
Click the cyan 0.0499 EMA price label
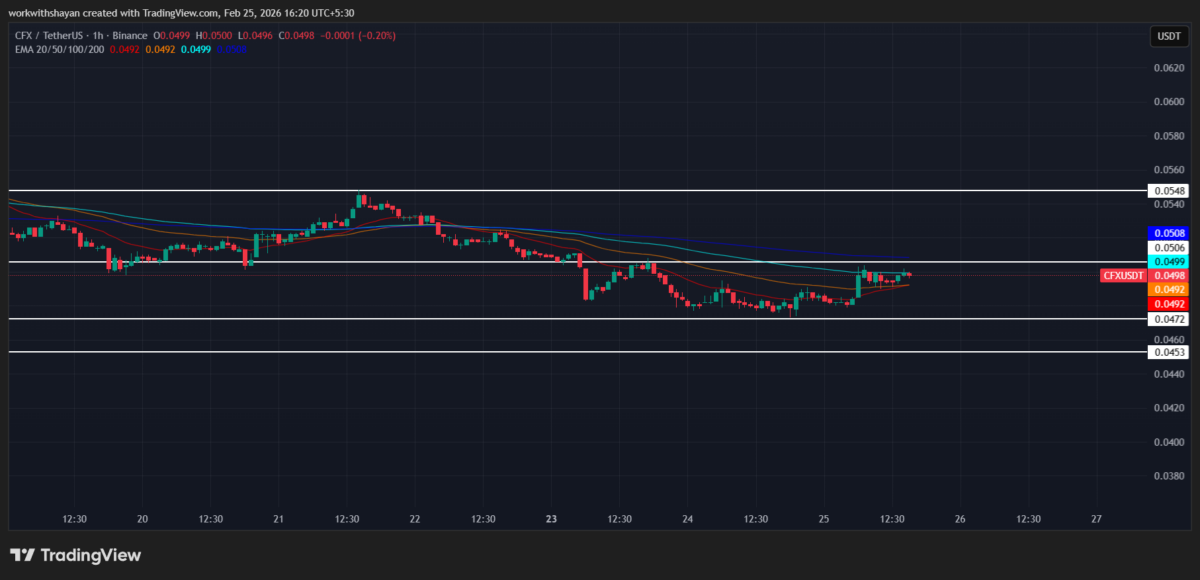click(x=1168, y=261)
